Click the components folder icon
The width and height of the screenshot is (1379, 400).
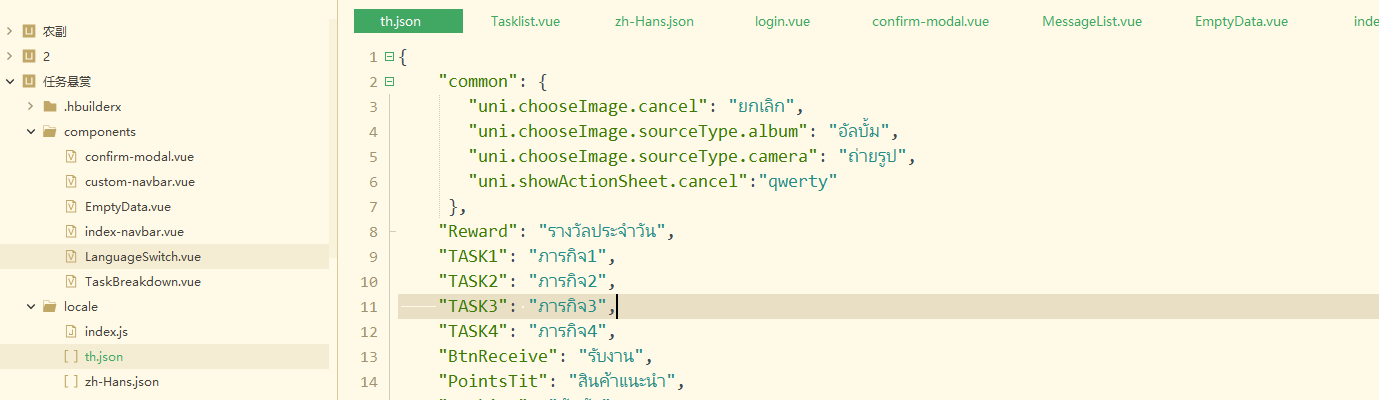tap(50, 132)
